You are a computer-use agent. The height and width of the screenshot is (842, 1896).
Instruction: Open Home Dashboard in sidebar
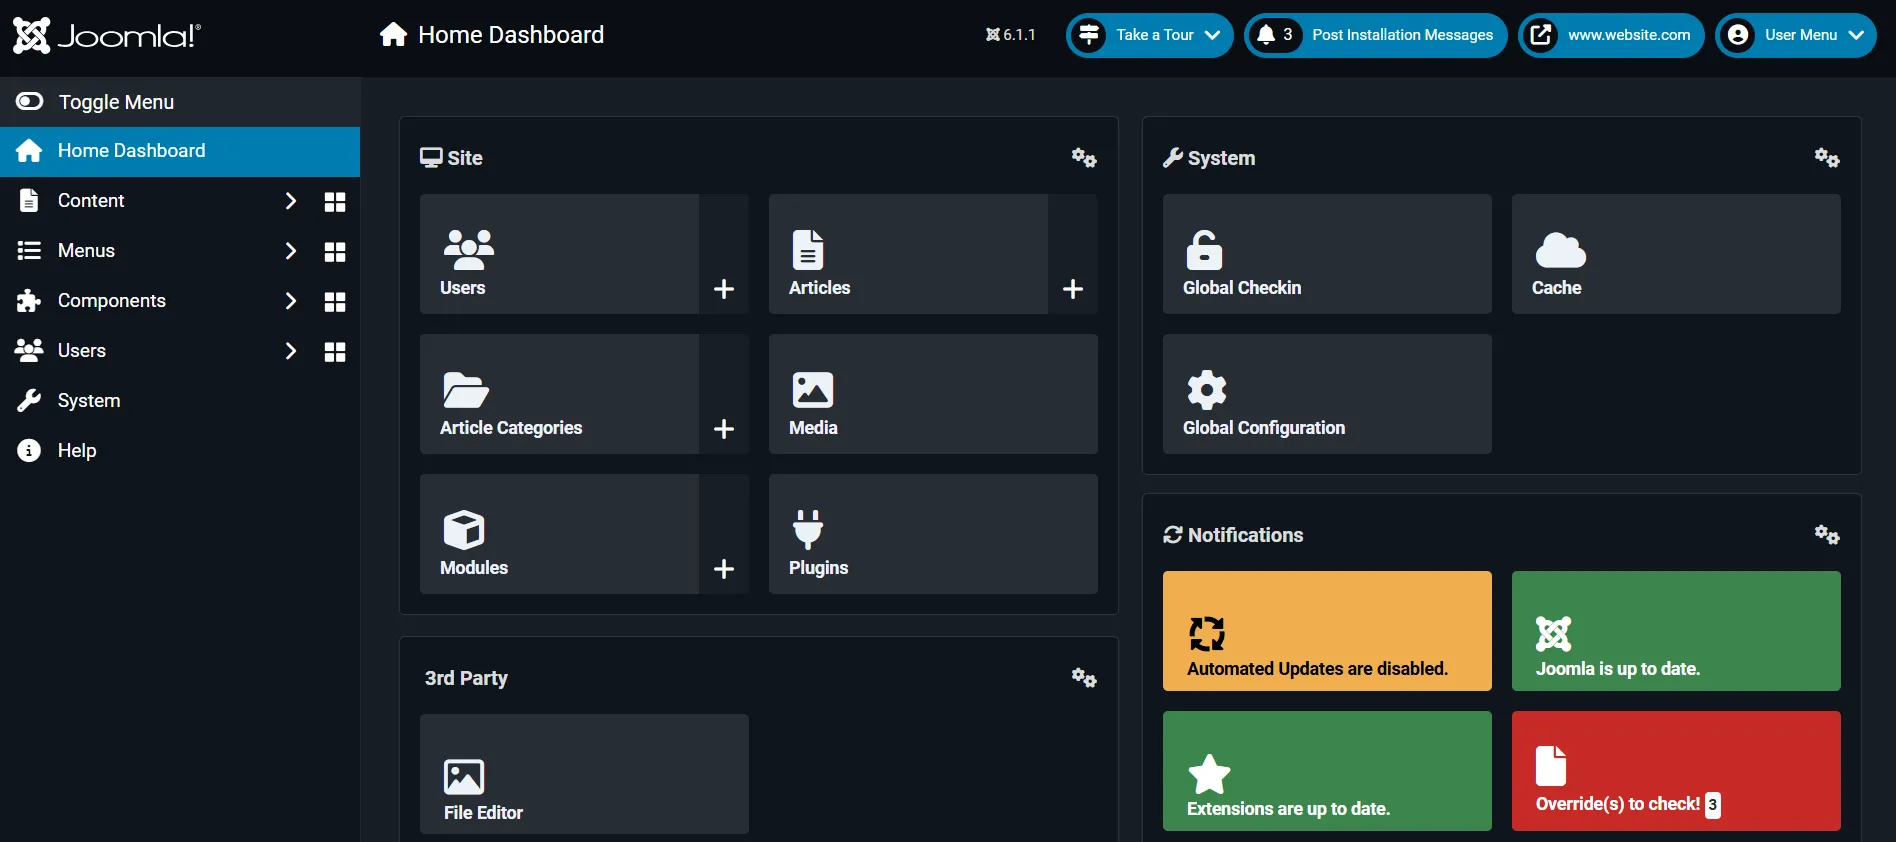(x=180, y=151)
